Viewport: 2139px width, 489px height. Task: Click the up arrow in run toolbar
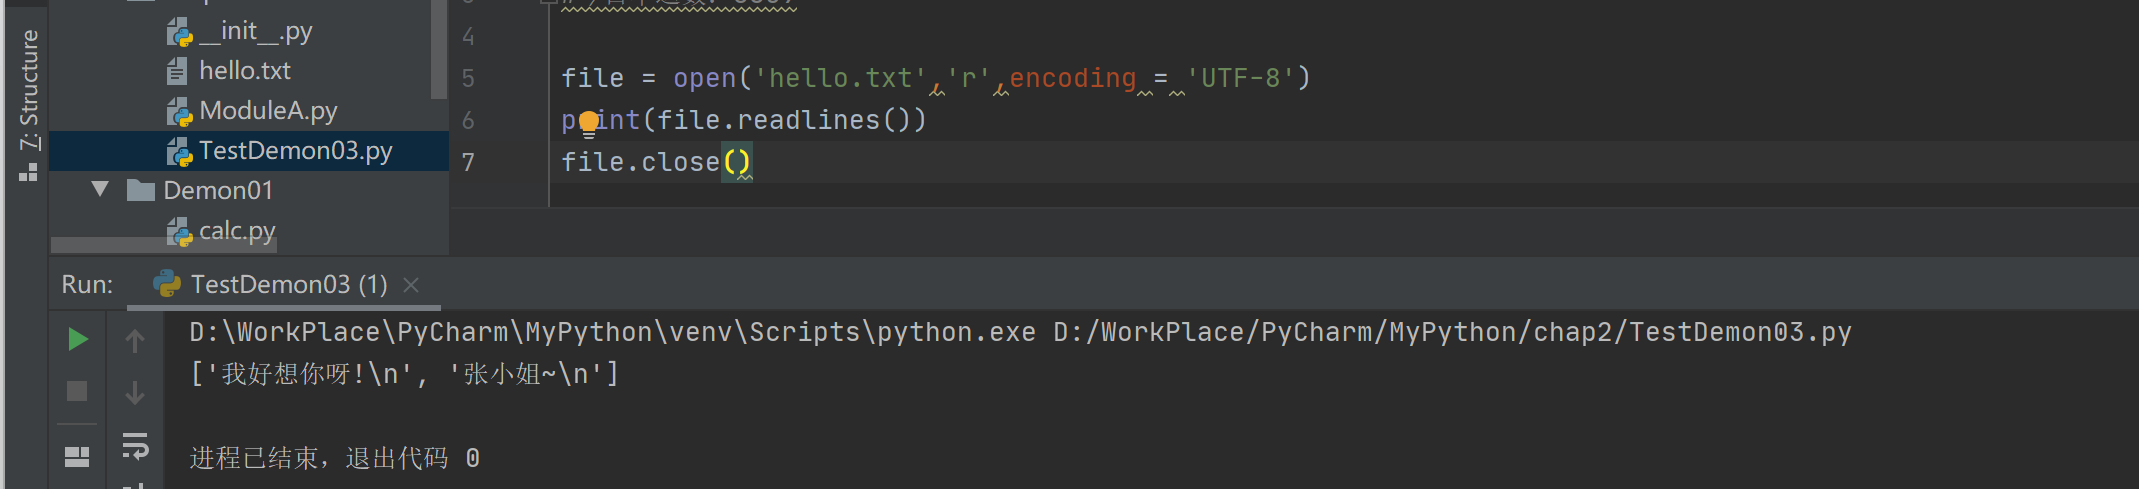[x=135, y=341]
